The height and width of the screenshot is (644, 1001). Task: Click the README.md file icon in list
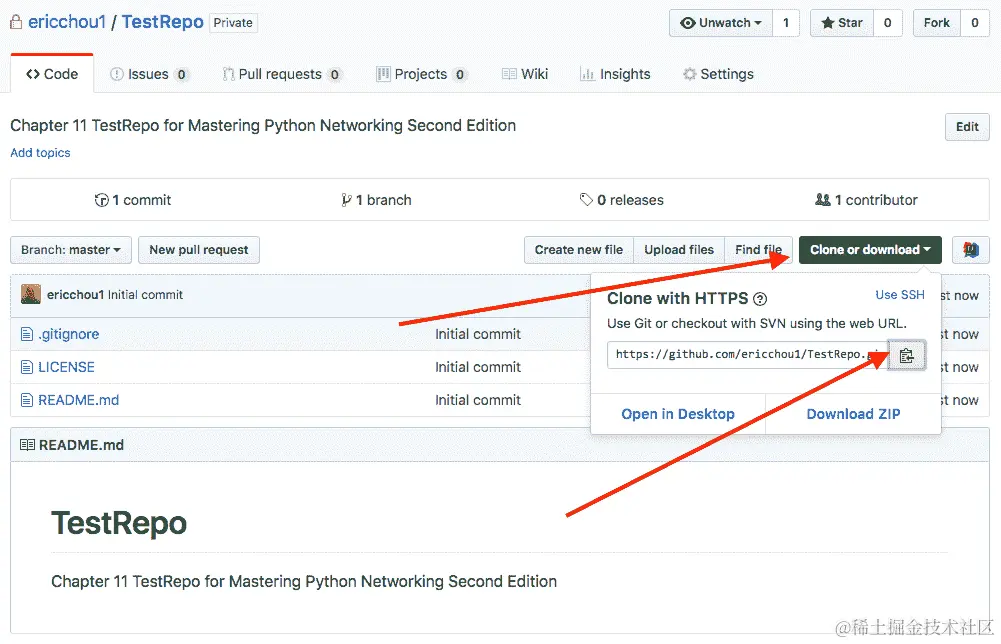point(27,400)
